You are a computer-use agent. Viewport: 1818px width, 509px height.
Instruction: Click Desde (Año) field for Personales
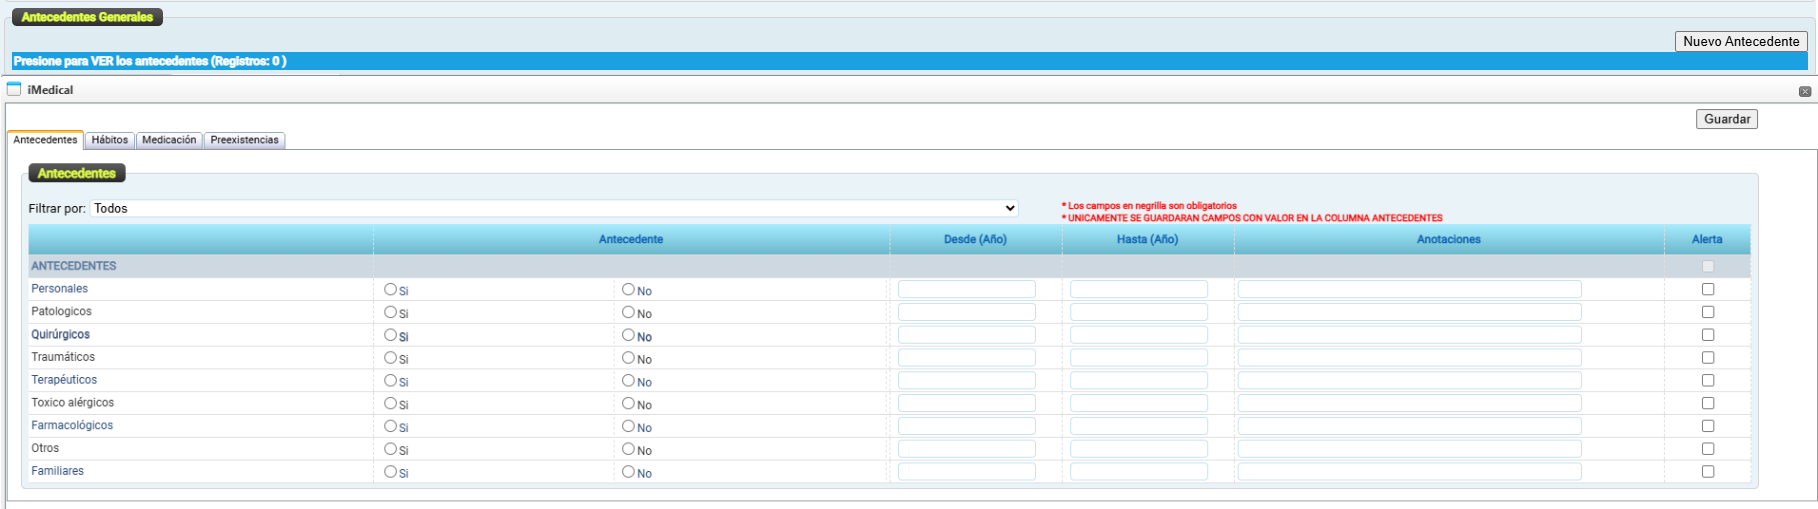point(966,289)
